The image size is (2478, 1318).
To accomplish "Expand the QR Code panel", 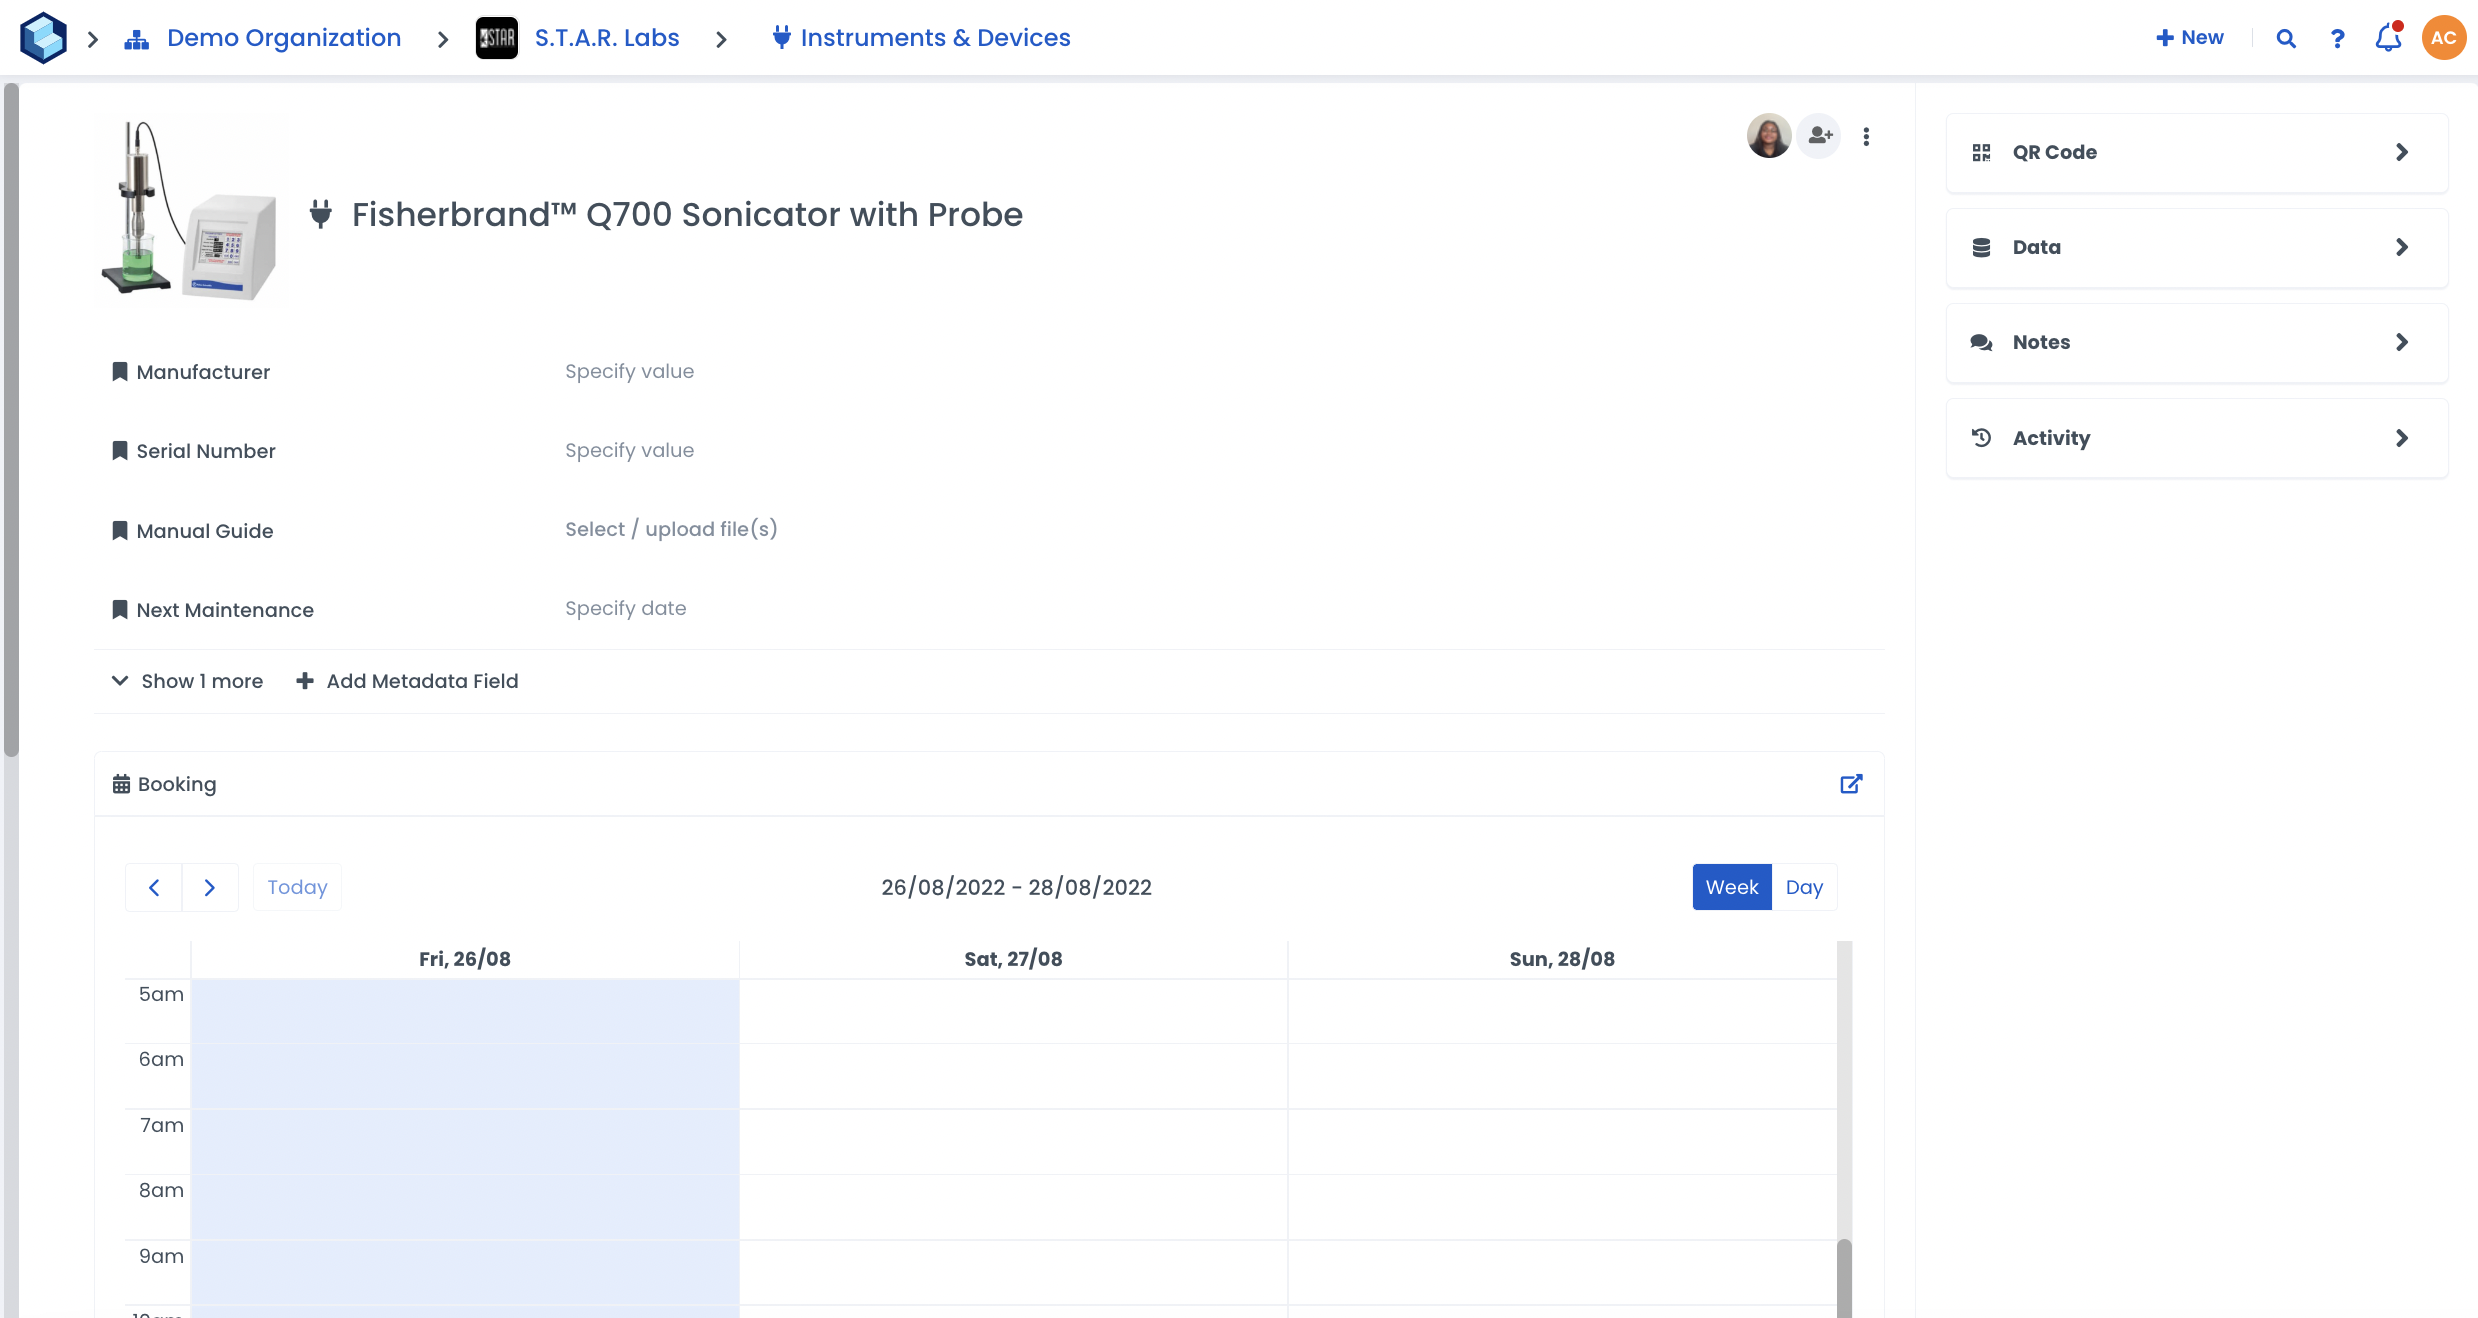I will 2196,152.
